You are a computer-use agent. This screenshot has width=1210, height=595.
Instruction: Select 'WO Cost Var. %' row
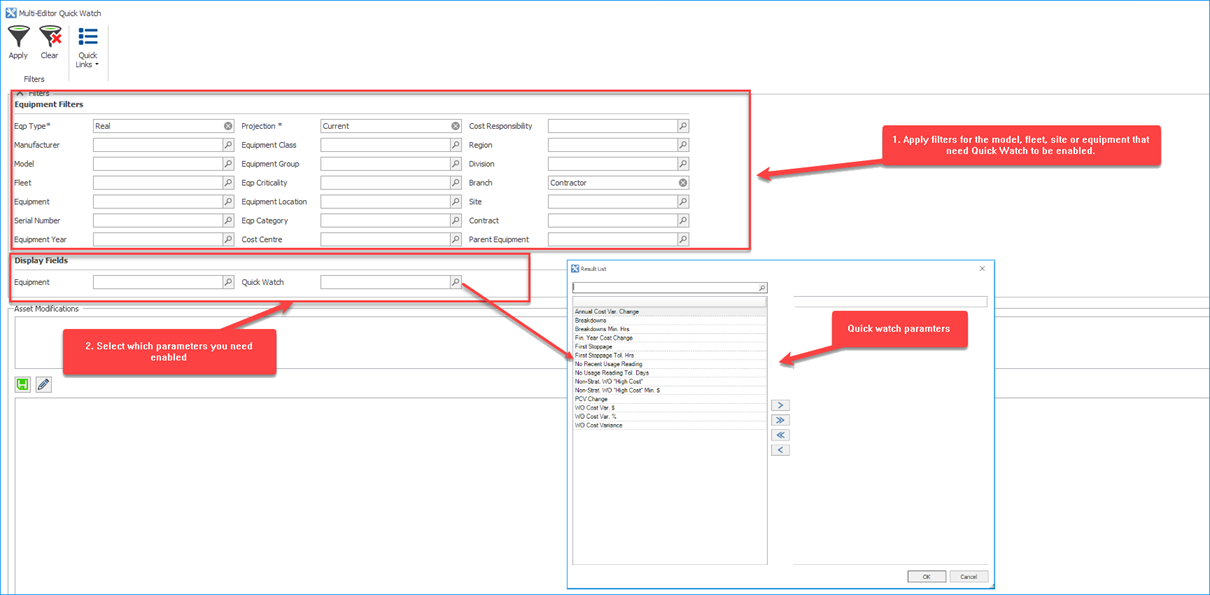(670, 417)
